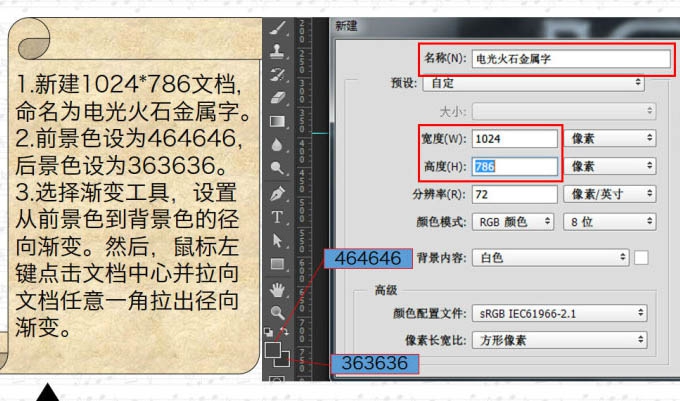This screenshot has width=680, height=401.
Task: Open 颜色配置文件 sRGB IEC61966-2.1 dropdown
Action: (x=559, y=313)
